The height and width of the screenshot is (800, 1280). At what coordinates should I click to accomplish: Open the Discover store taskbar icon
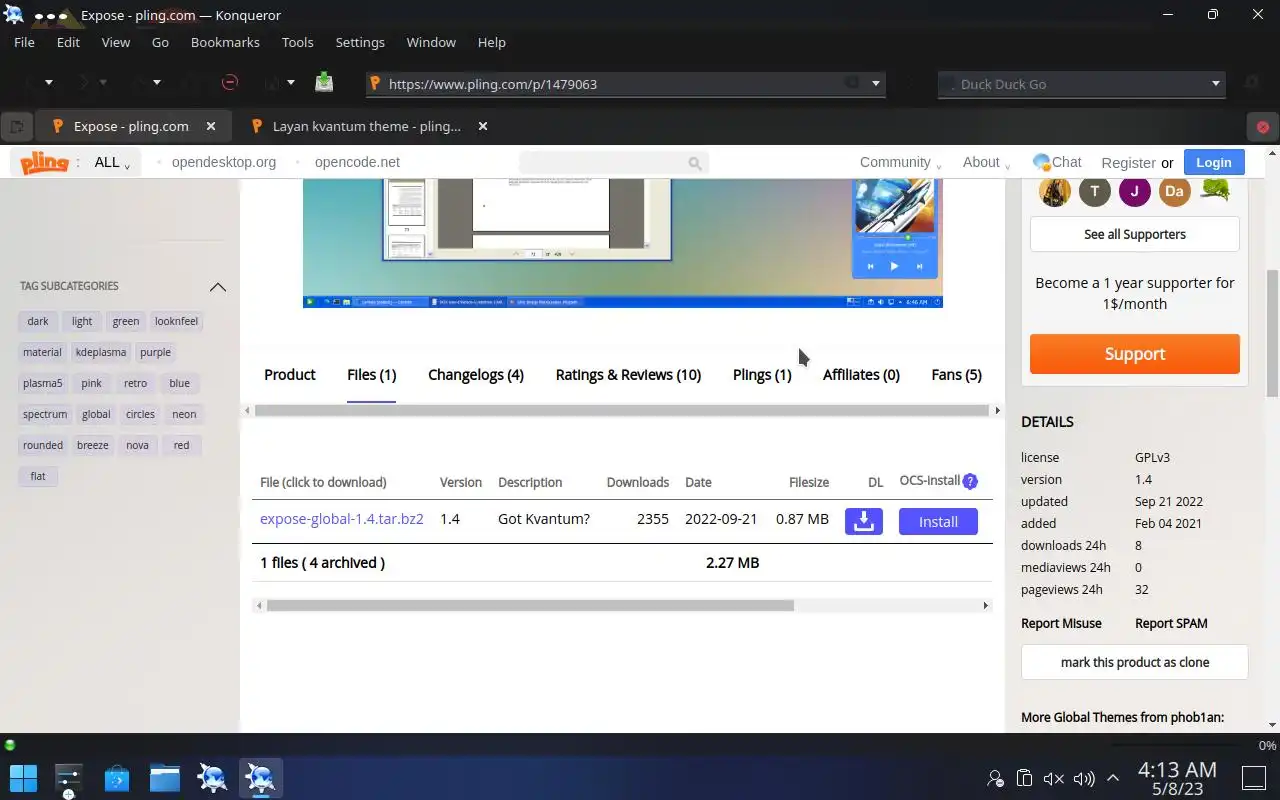[117, 778]
